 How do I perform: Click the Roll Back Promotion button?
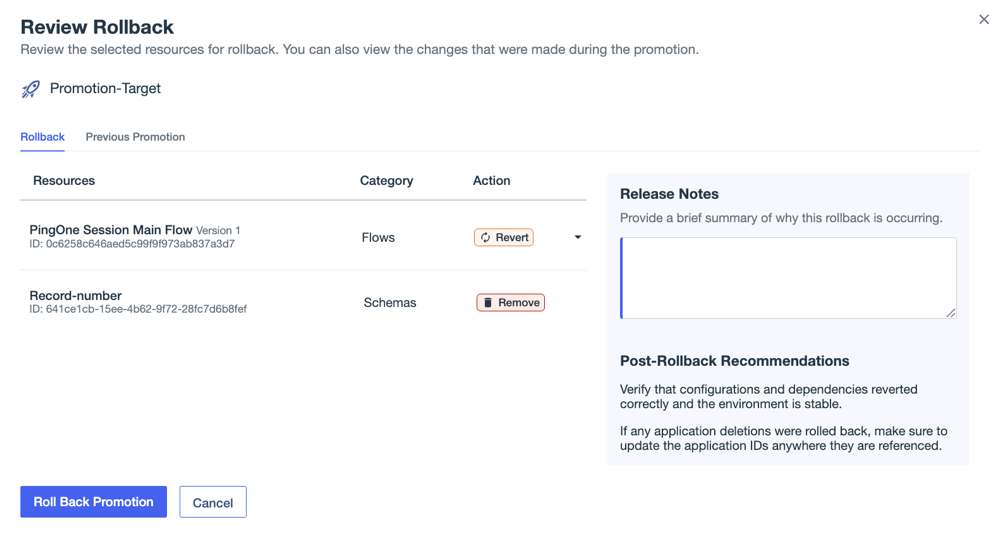click(94, 502)
